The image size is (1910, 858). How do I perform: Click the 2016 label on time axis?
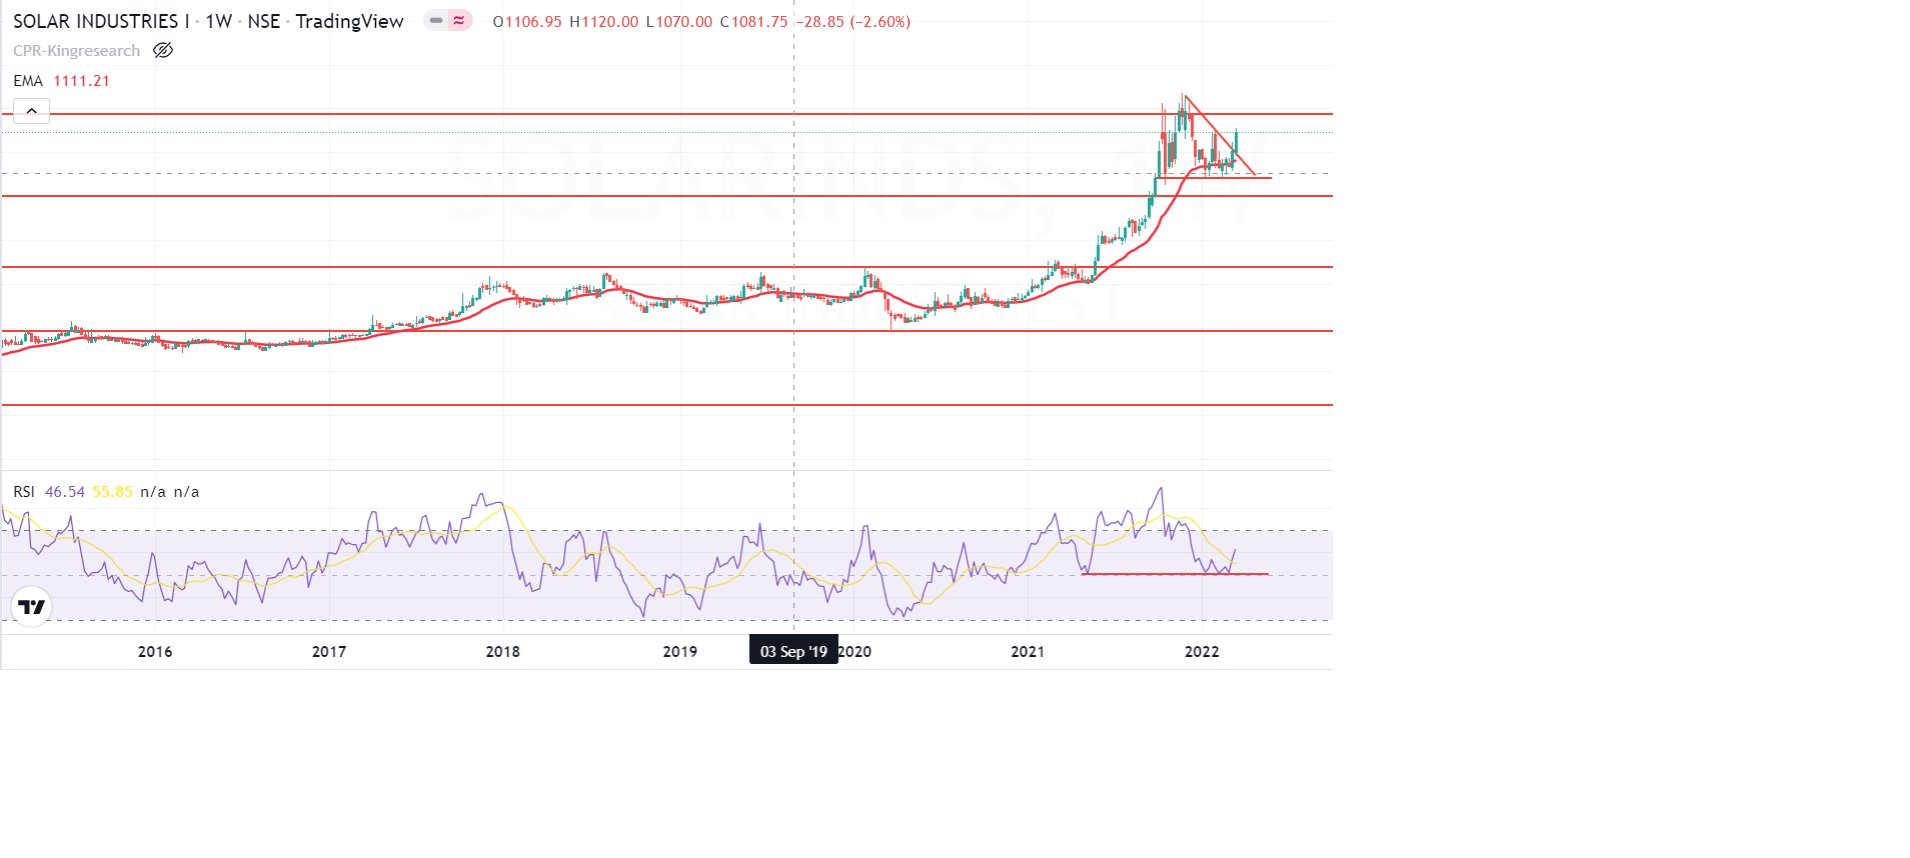pyautogui.click(x=155, y=652)
